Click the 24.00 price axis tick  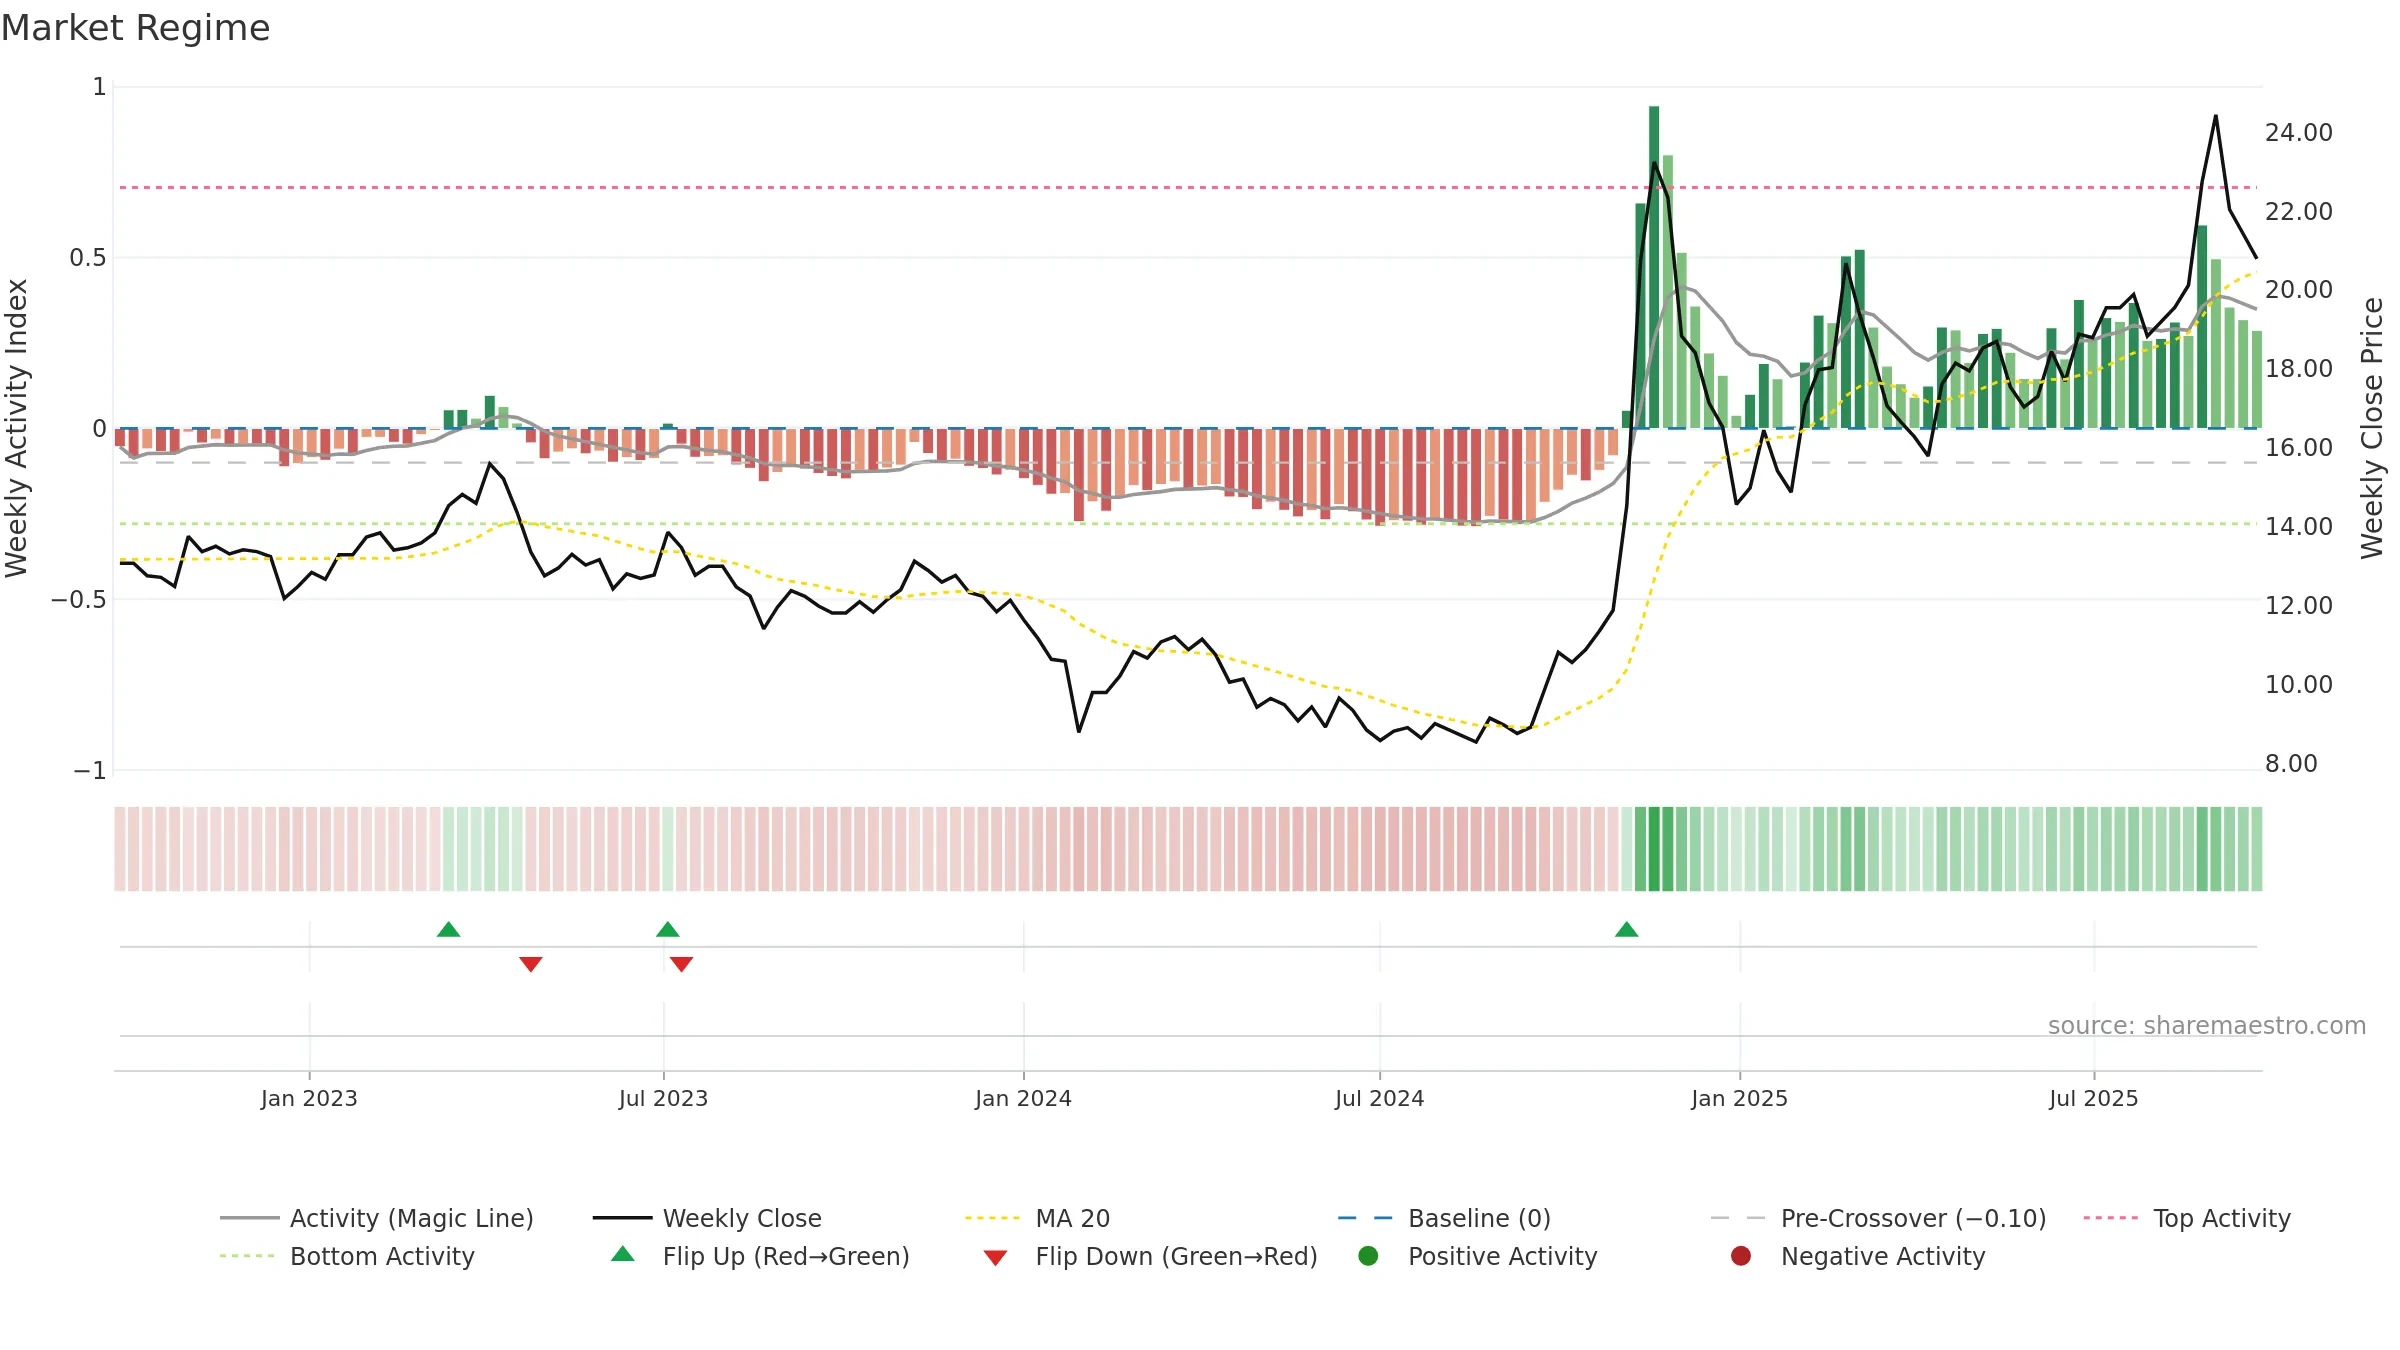pos(2298,132)
